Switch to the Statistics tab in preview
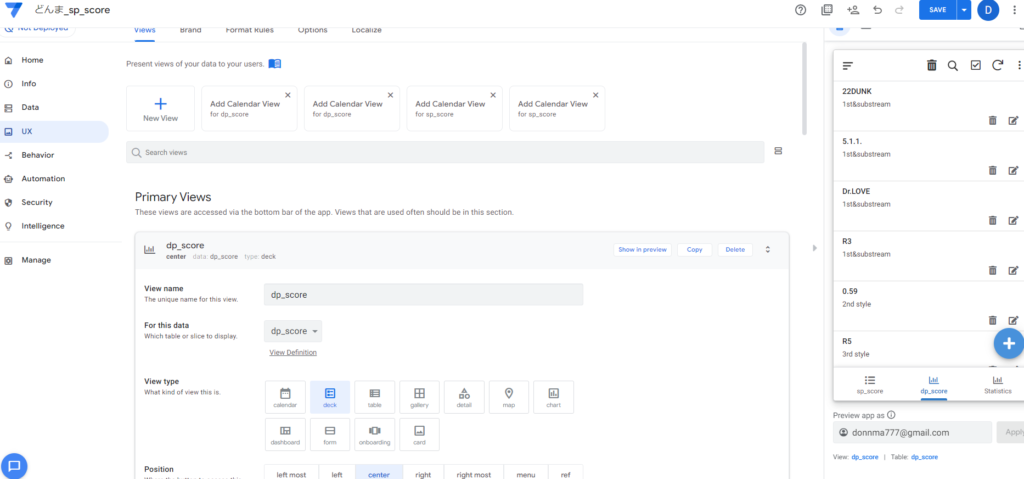Image resolution: width=1024 pixels, height=479 pixels. click(x=997, y=384)
